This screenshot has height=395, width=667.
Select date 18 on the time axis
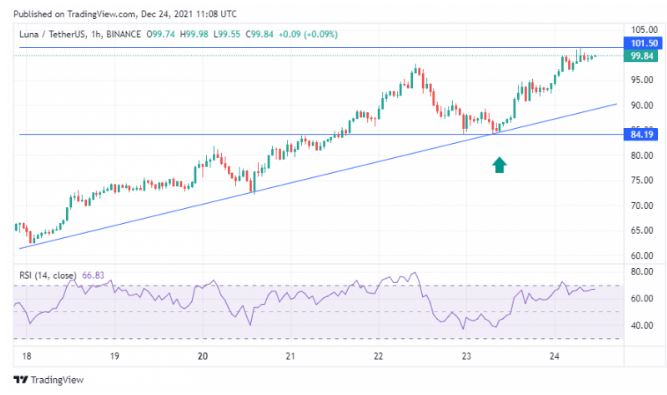(x=26, y=356)
